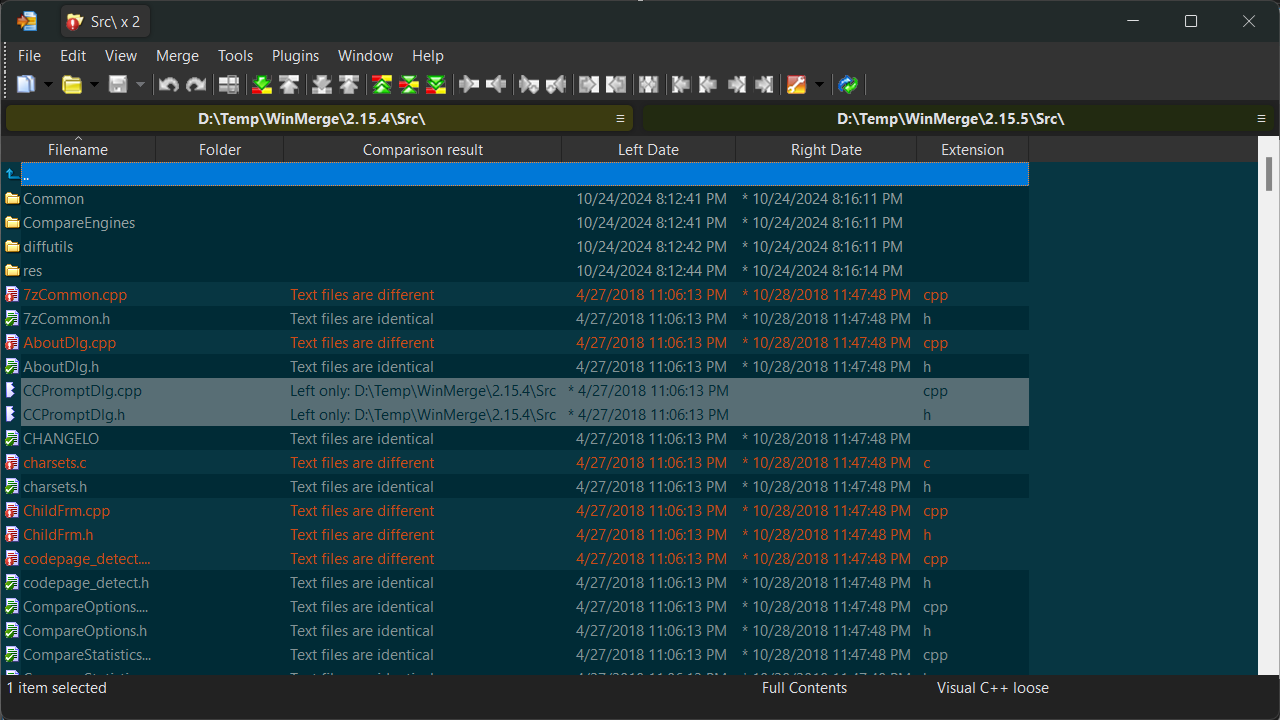
Task: Select the CCPromptDlg.h file
Action: coord(515,415)
